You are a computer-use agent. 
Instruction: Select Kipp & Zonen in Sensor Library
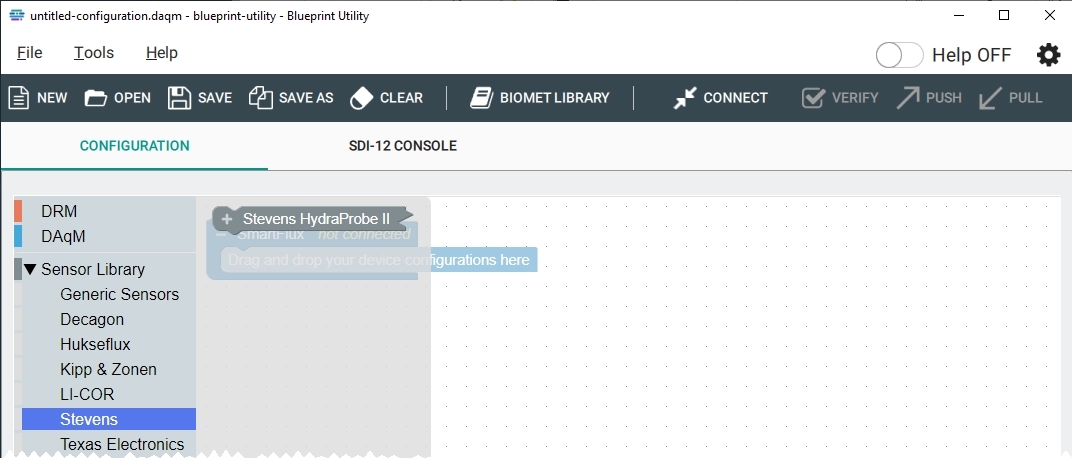pyautogui.click(x=109, y=370)
